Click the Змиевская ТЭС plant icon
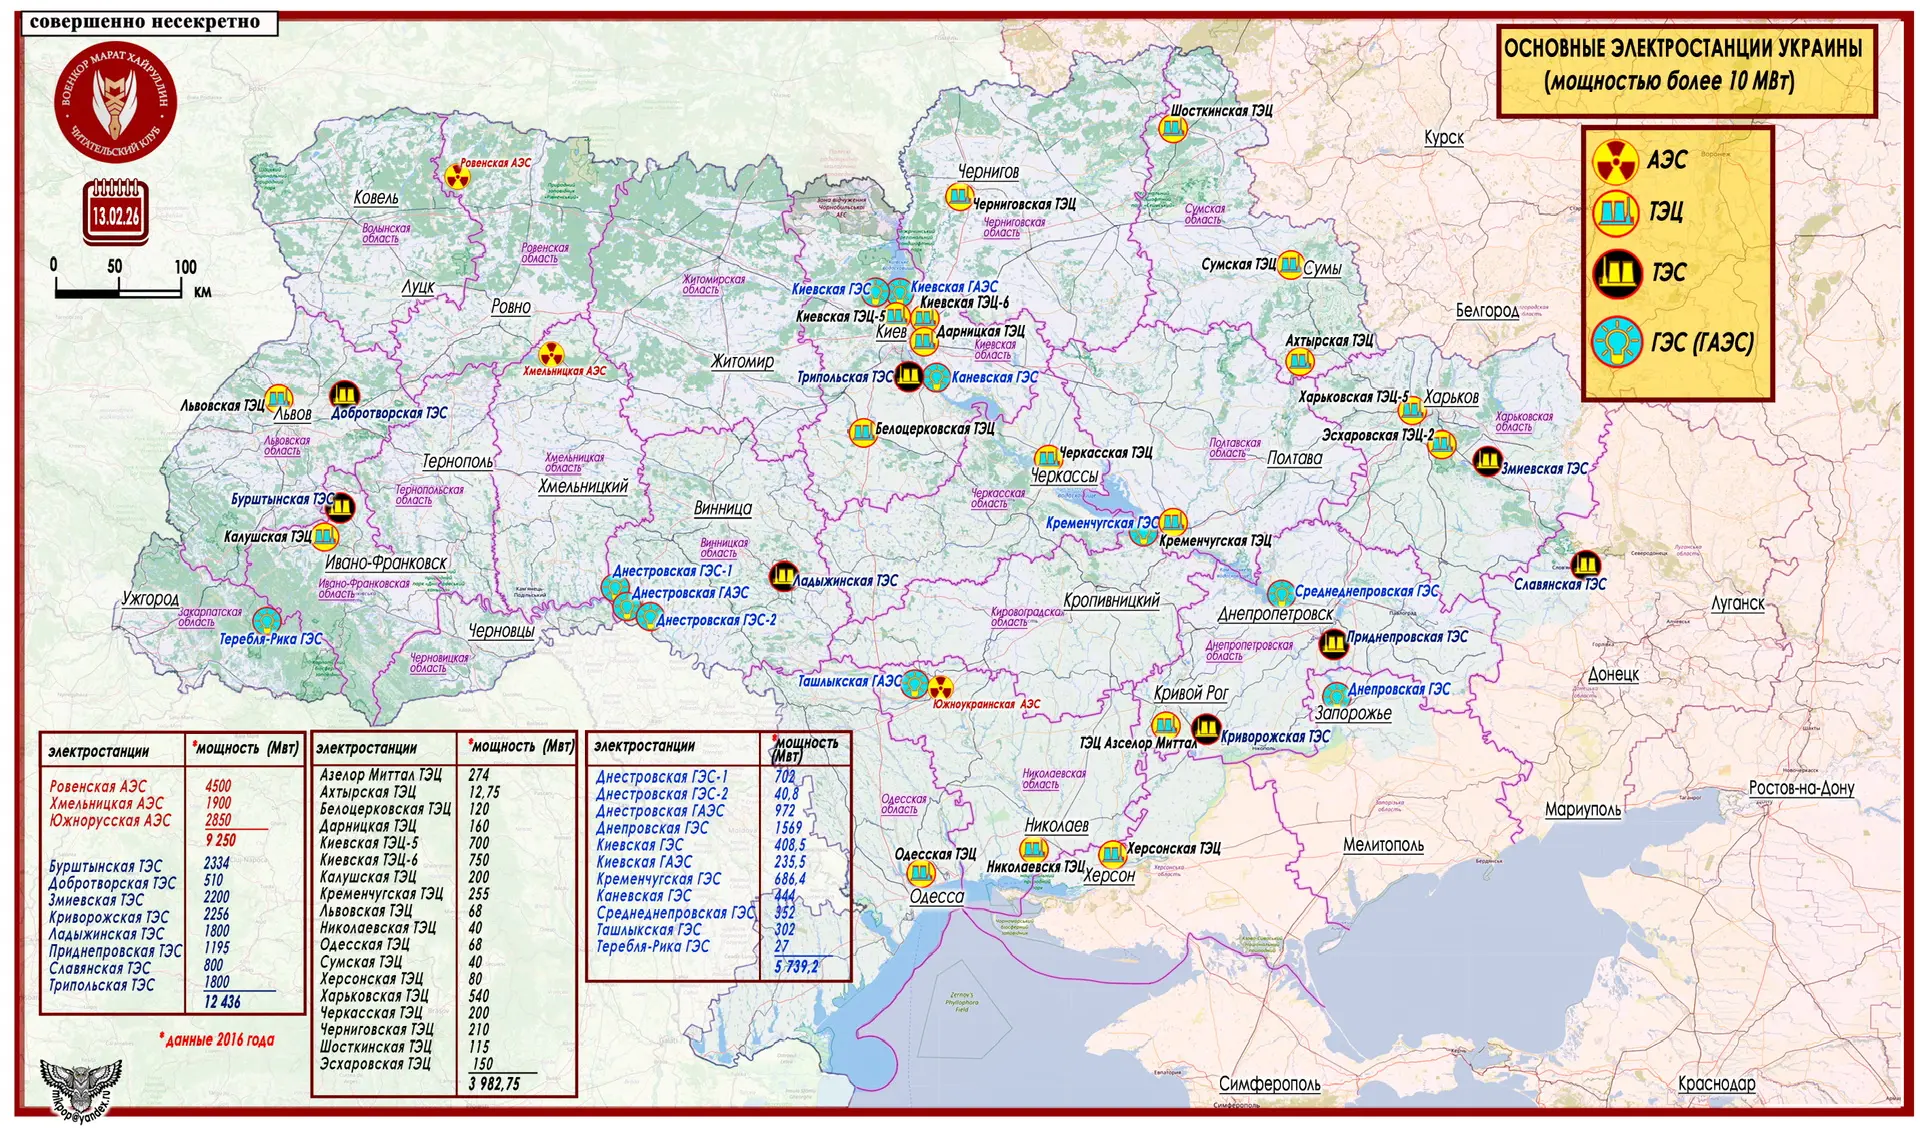This screenshot has height=1129, width=1920. [x=1487, y=460]
